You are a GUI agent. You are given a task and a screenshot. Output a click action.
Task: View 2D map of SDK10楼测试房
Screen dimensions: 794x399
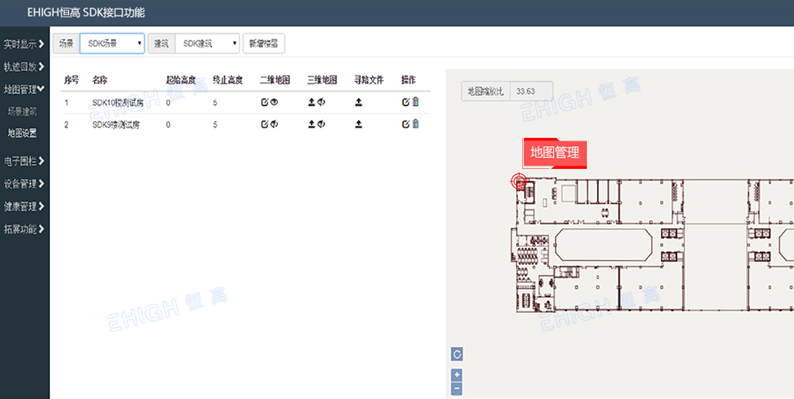point(274,102)
